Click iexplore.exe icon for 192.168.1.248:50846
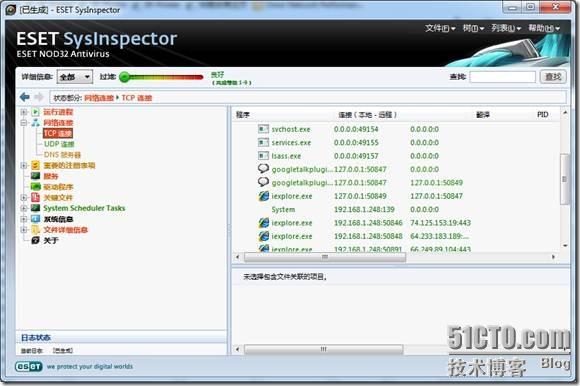Screen dimensions: 580x386 click(x=264, y=223)
